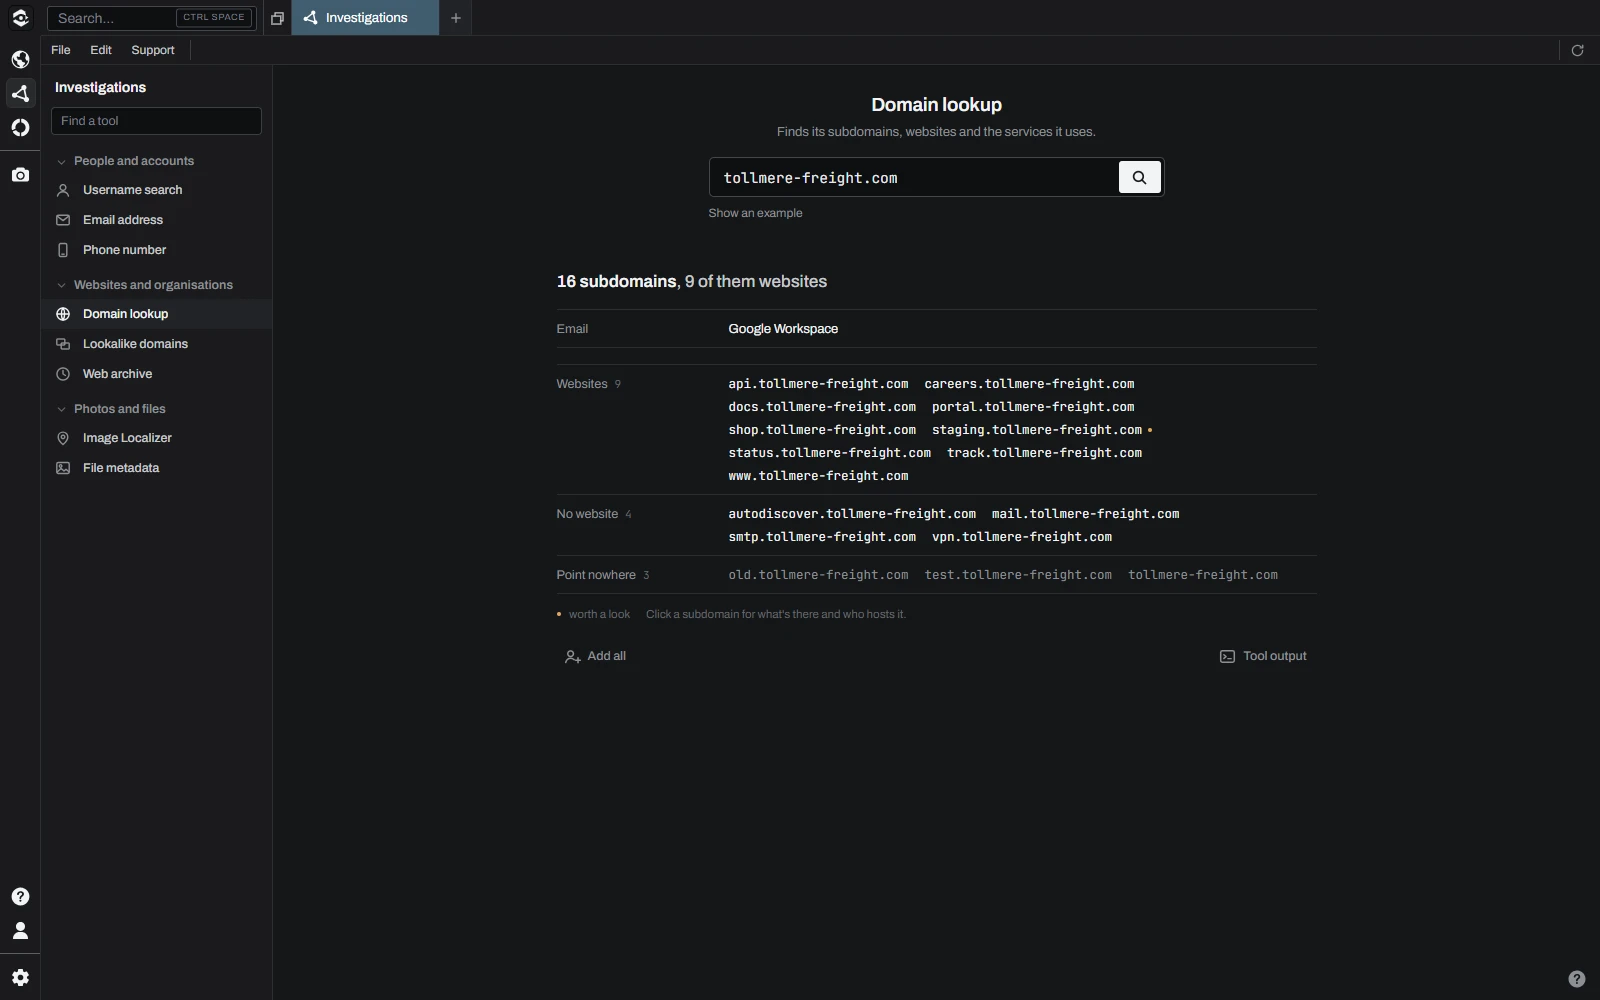The height and width of the screenshot is (1000, 1600).
Task: Click Show an example link
Action: pyautogui.click(x=755, y=213)
